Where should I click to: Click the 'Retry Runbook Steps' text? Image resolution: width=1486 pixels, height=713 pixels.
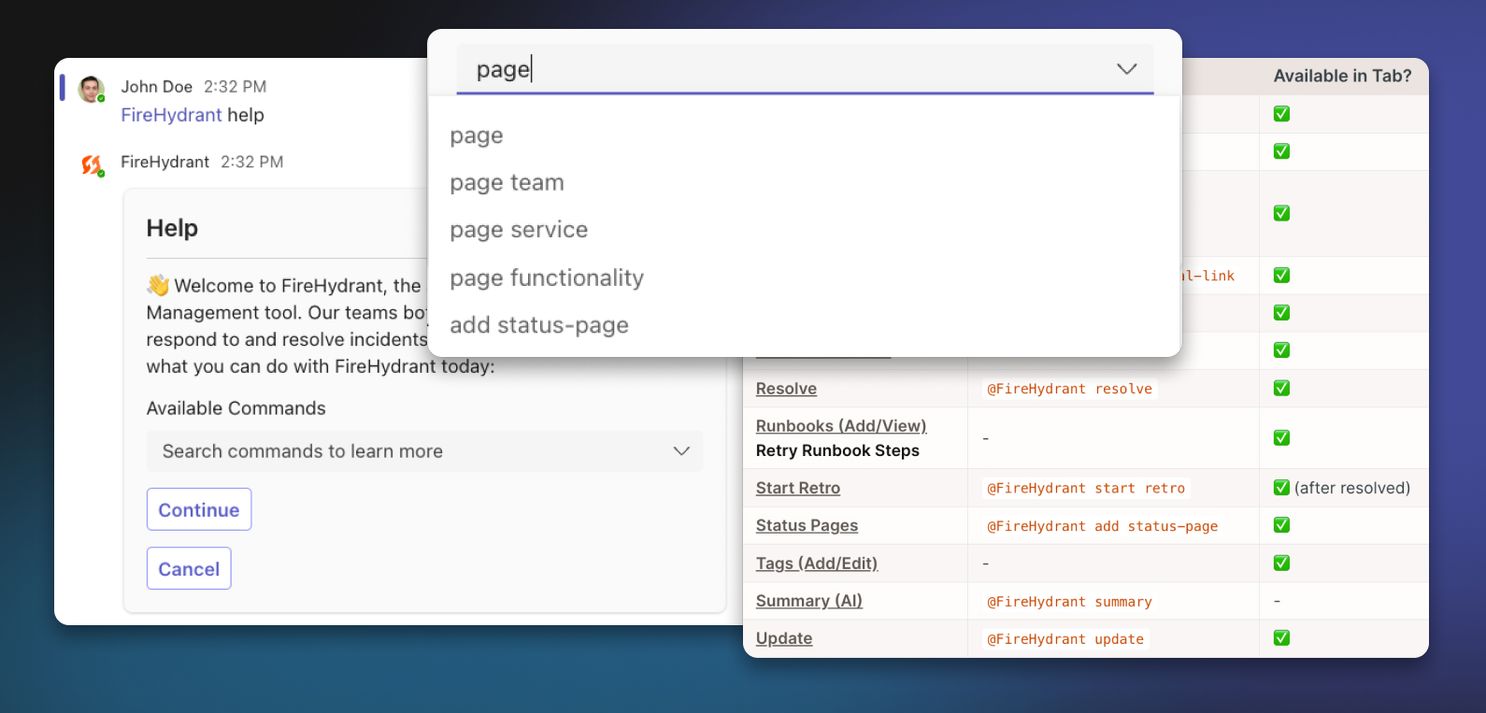[x=838, y=450]
